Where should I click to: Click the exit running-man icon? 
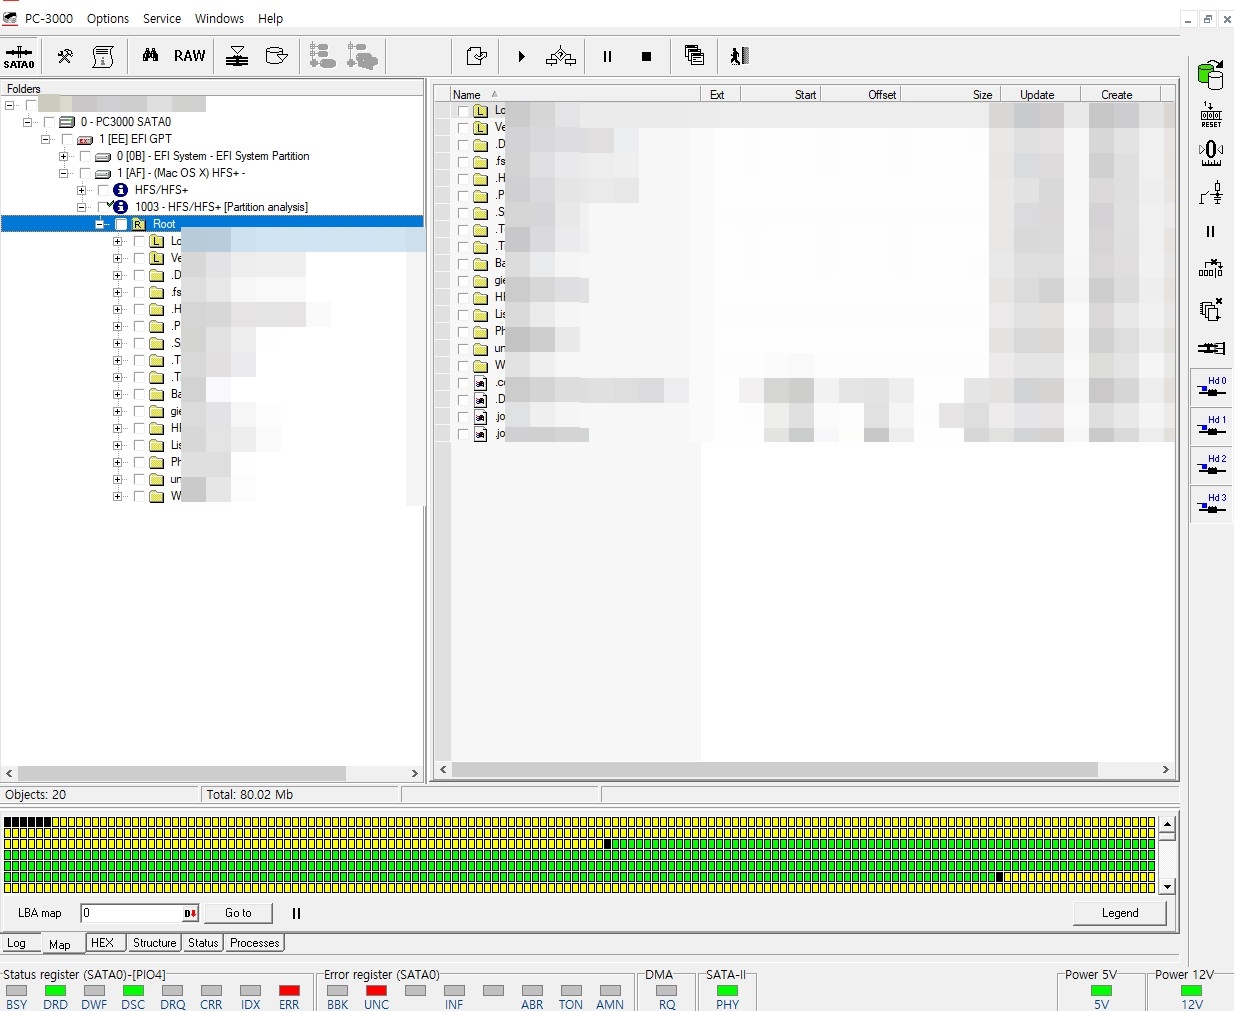[x=740, y=56]
